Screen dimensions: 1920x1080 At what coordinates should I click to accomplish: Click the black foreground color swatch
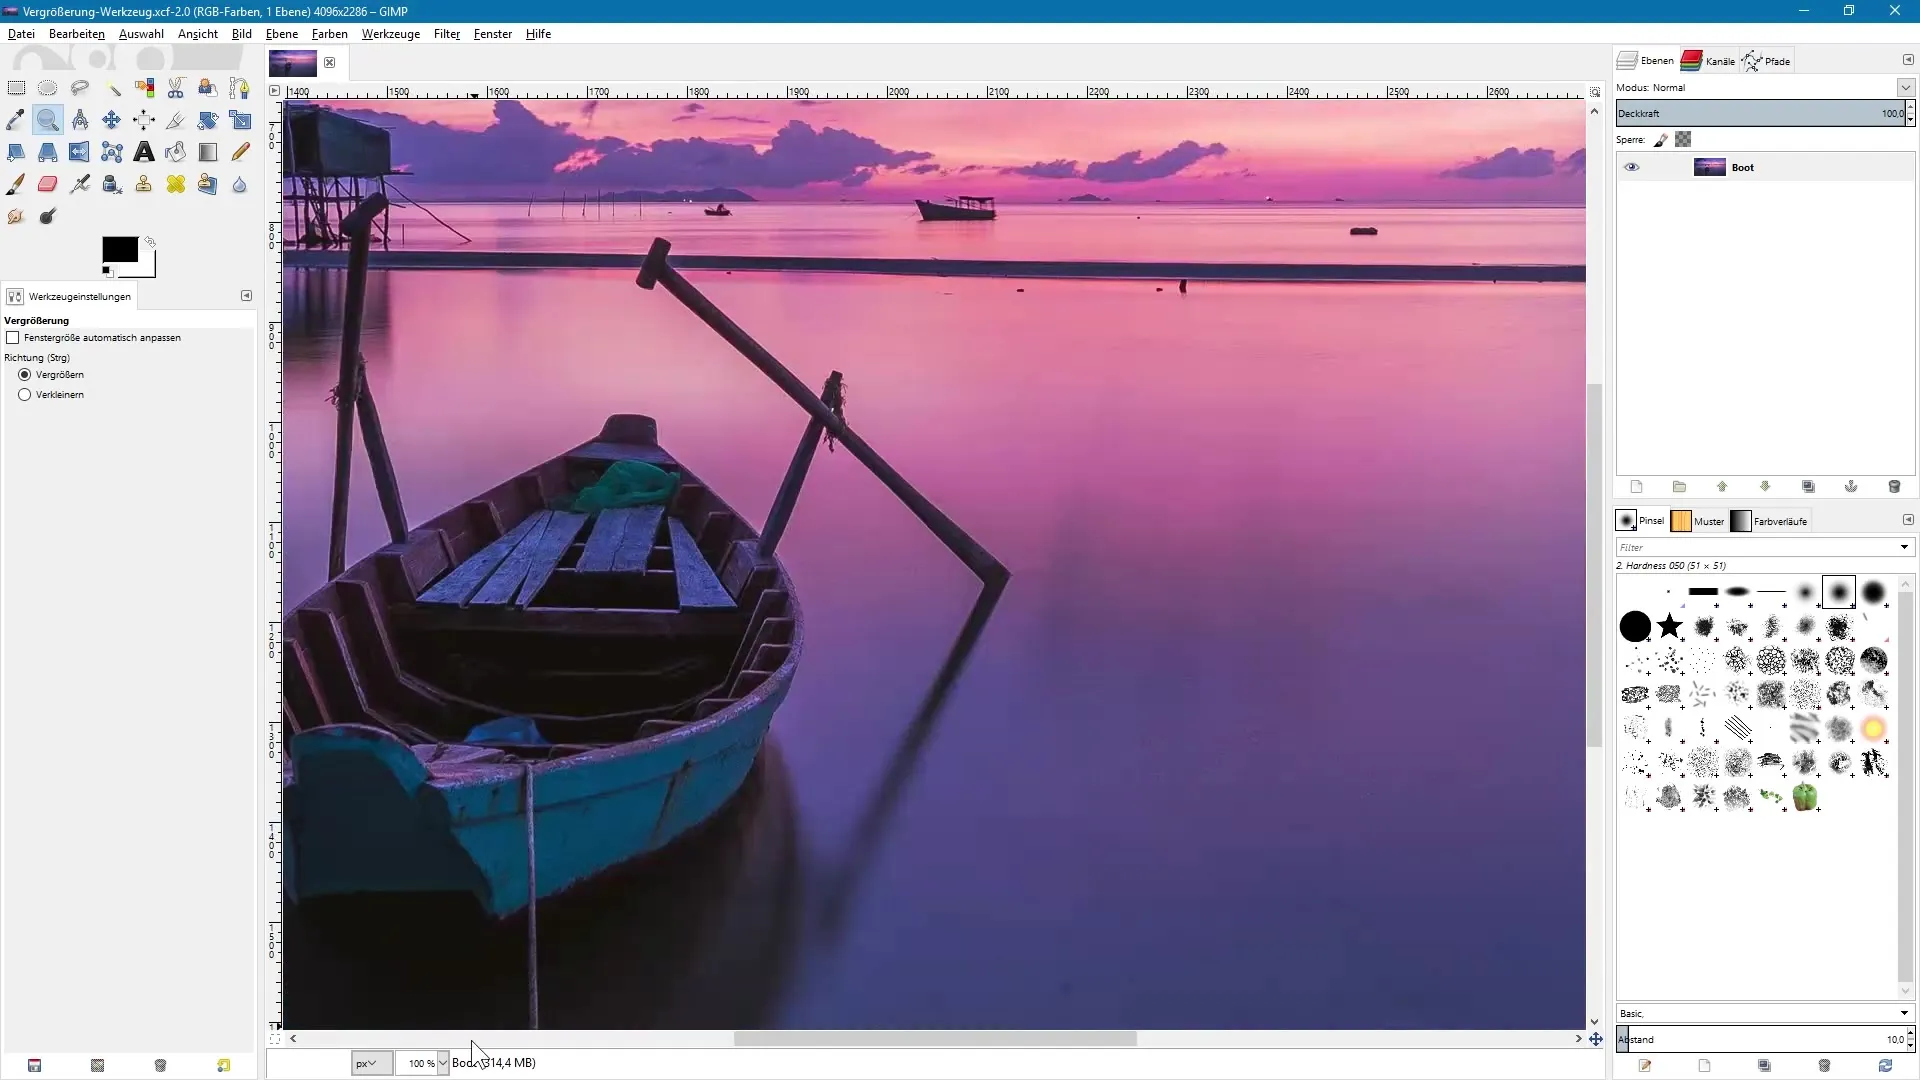[119, 250]
